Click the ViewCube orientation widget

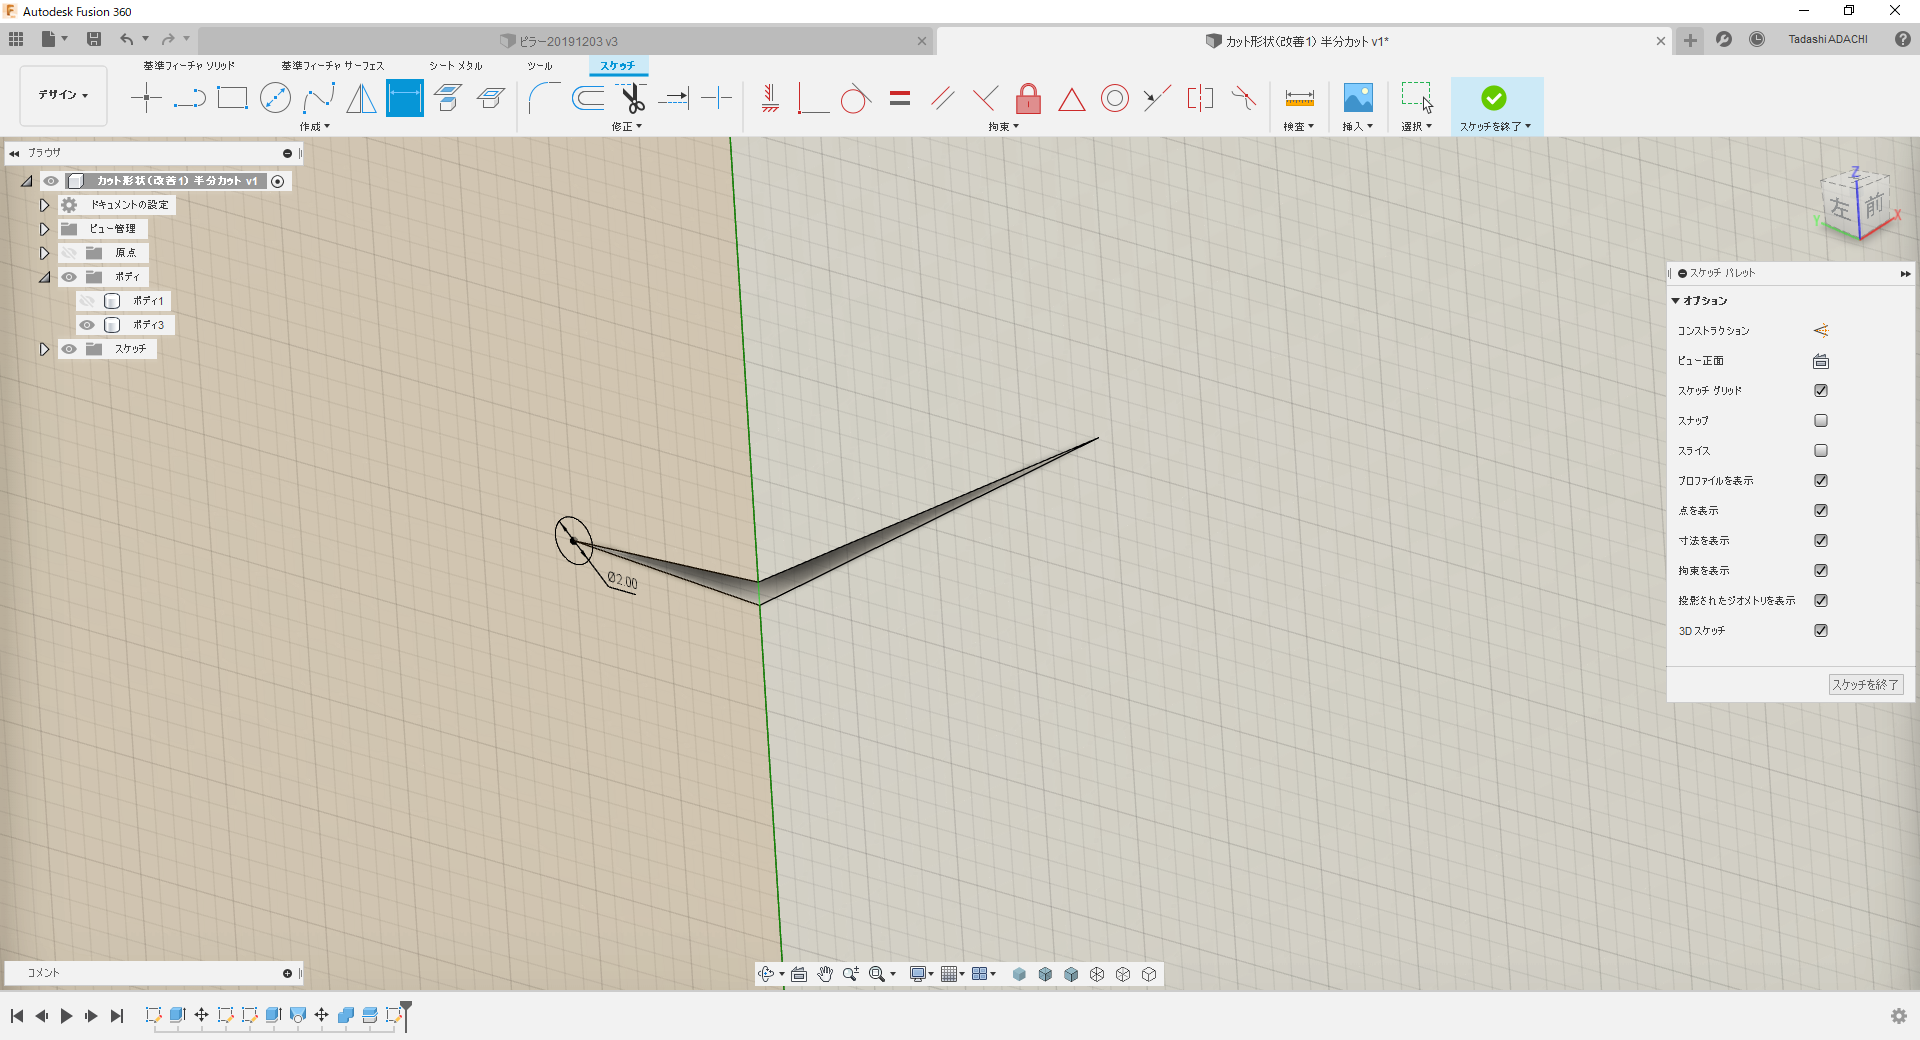(1858, 205)
